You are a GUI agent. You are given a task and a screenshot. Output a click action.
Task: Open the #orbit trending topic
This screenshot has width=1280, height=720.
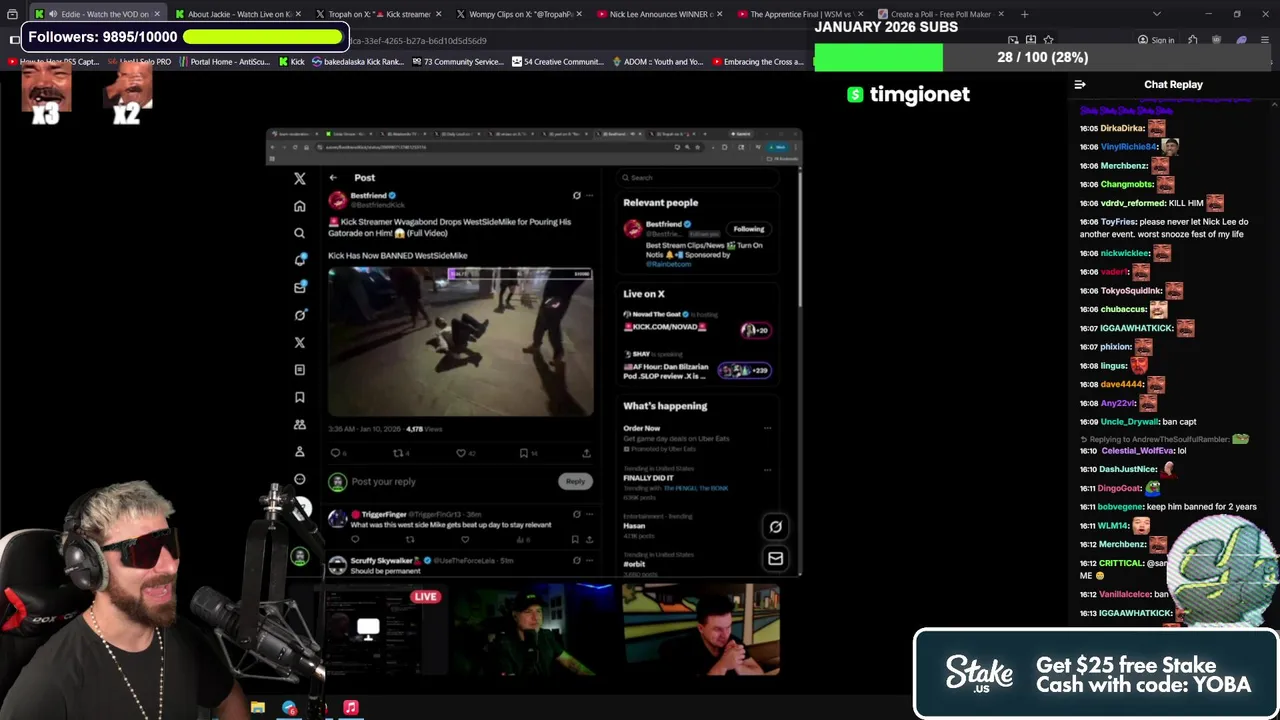click(635, 565)
